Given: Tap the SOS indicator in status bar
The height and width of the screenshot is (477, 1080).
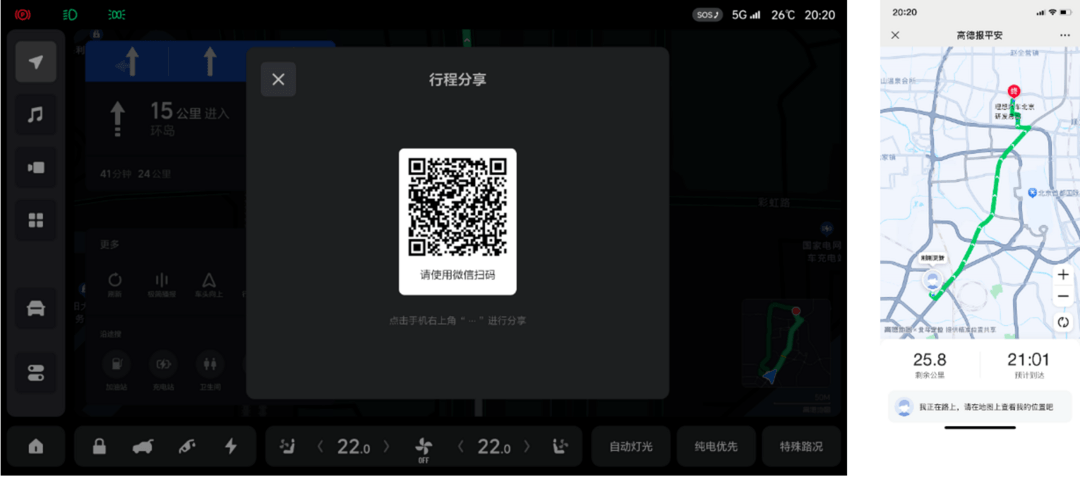Looking at the screenshot, I should [x=707, y=14].
